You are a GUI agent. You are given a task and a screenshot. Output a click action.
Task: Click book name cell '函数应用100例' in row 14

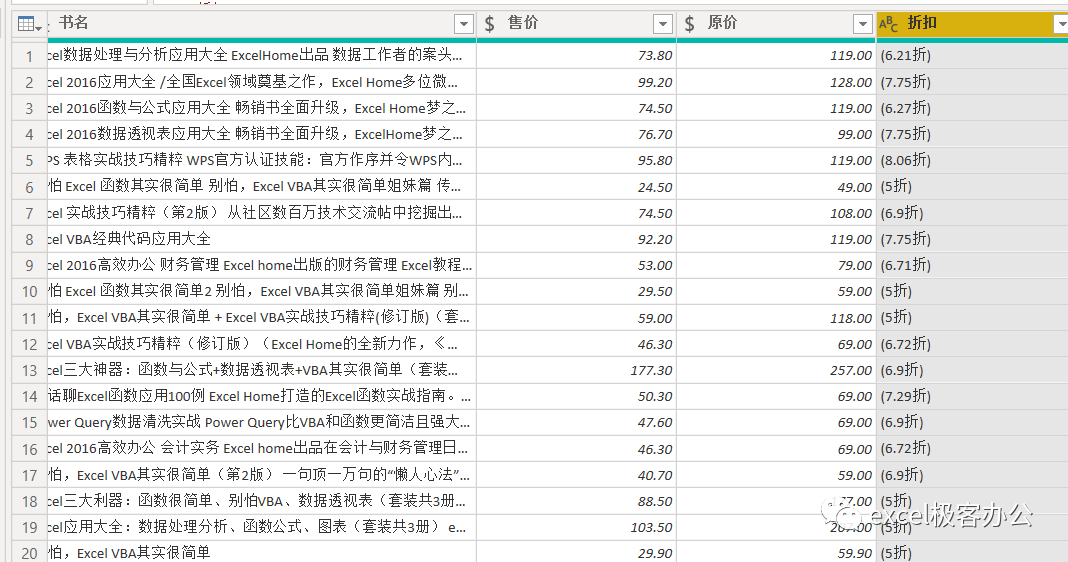pos(262,396)
